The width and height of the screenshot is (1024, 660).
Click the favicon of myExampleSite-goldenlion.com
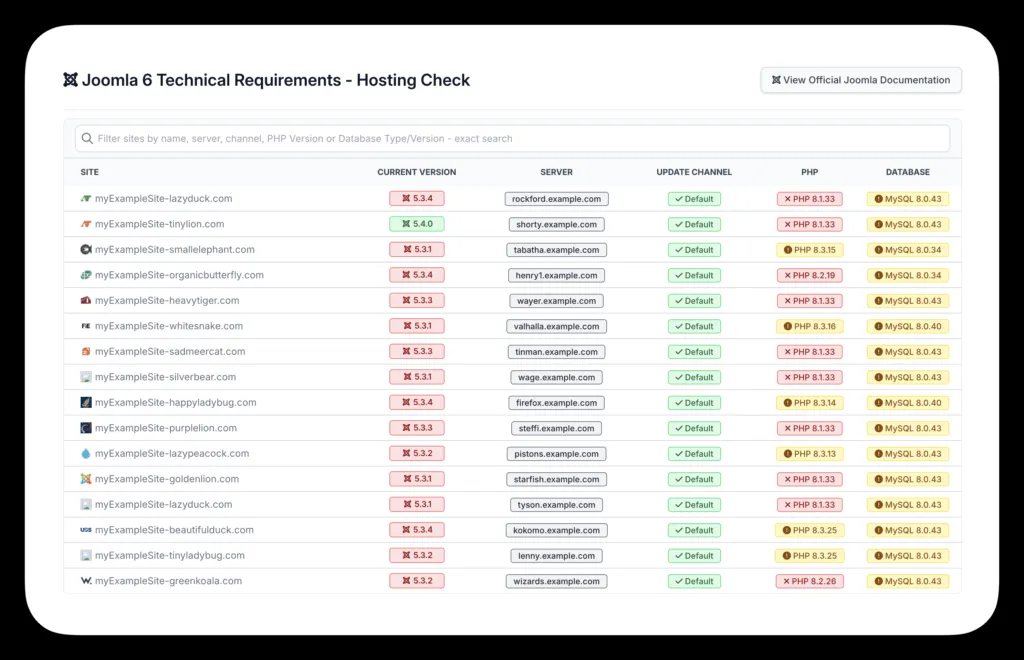85,479
